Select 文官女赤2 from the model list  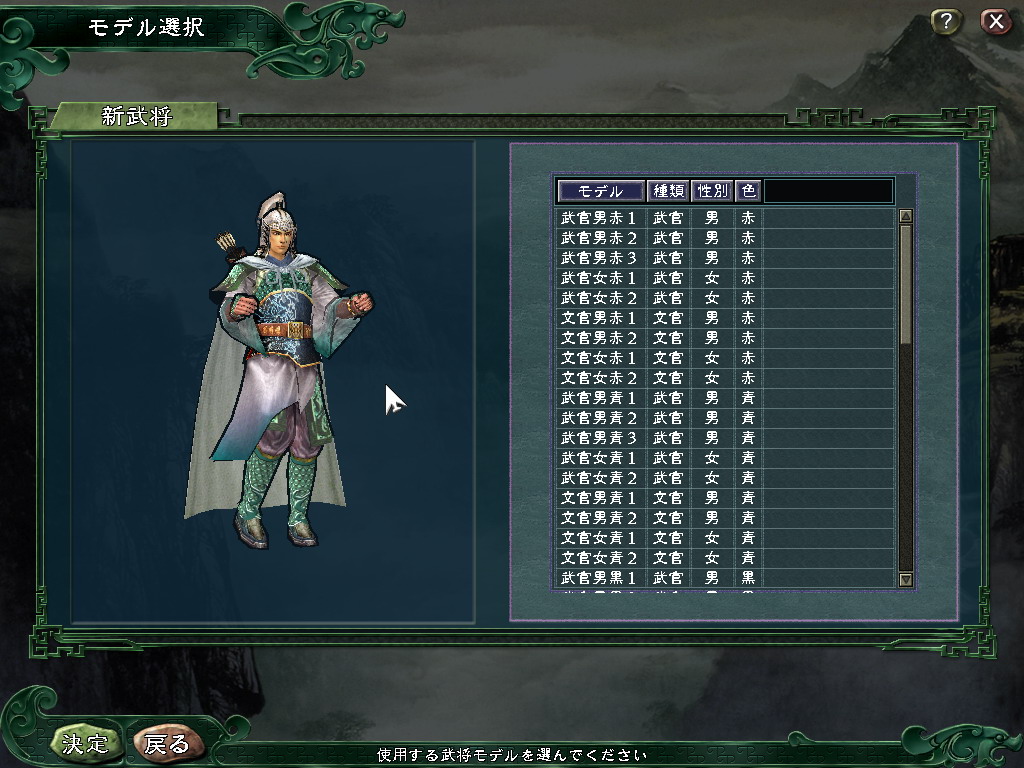tap(725, 378)
